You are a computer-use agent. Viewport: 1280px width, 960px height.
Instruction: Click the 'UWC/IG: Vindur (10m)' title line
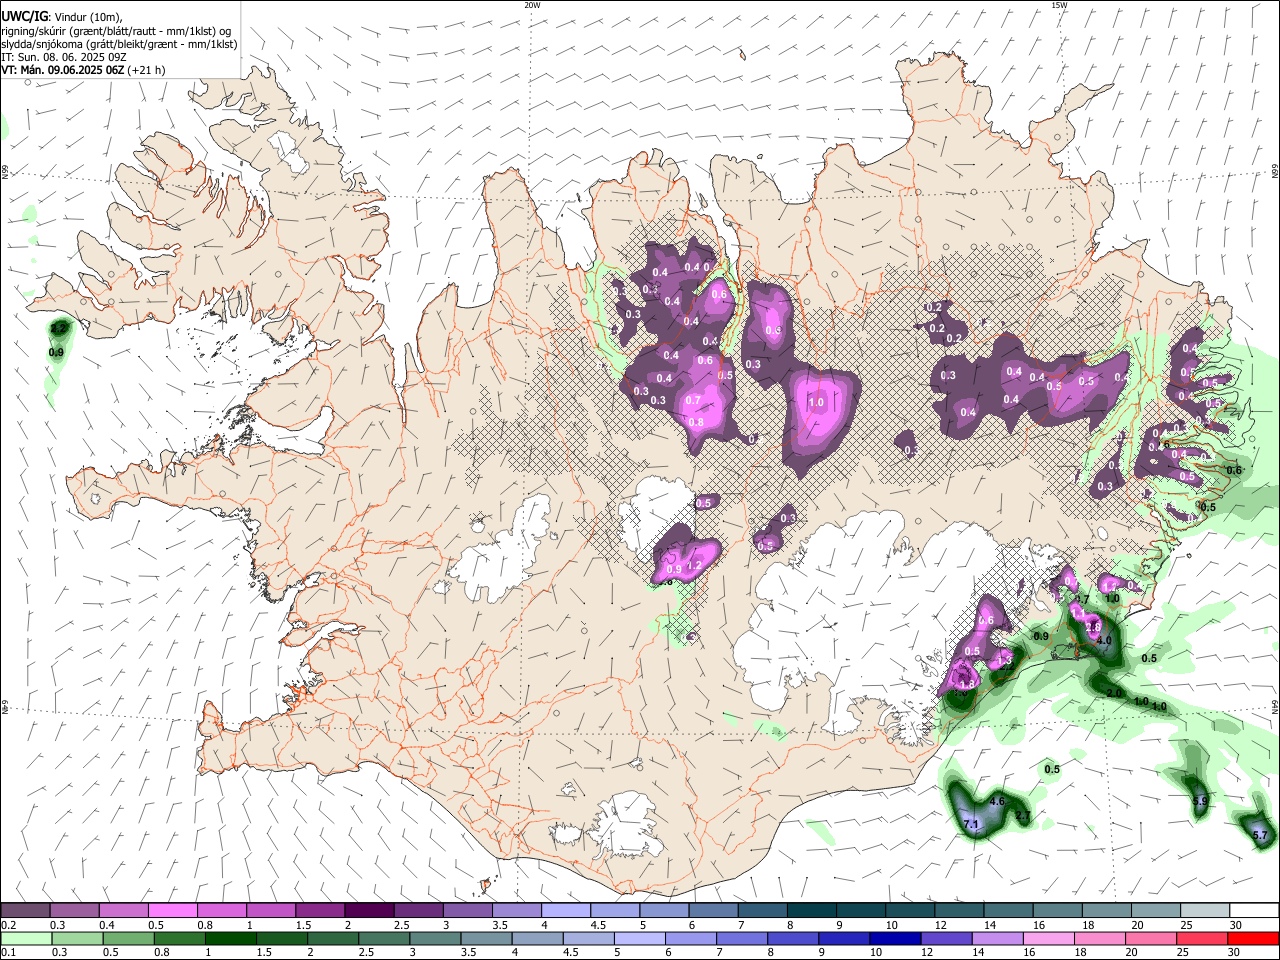[61, 16]
